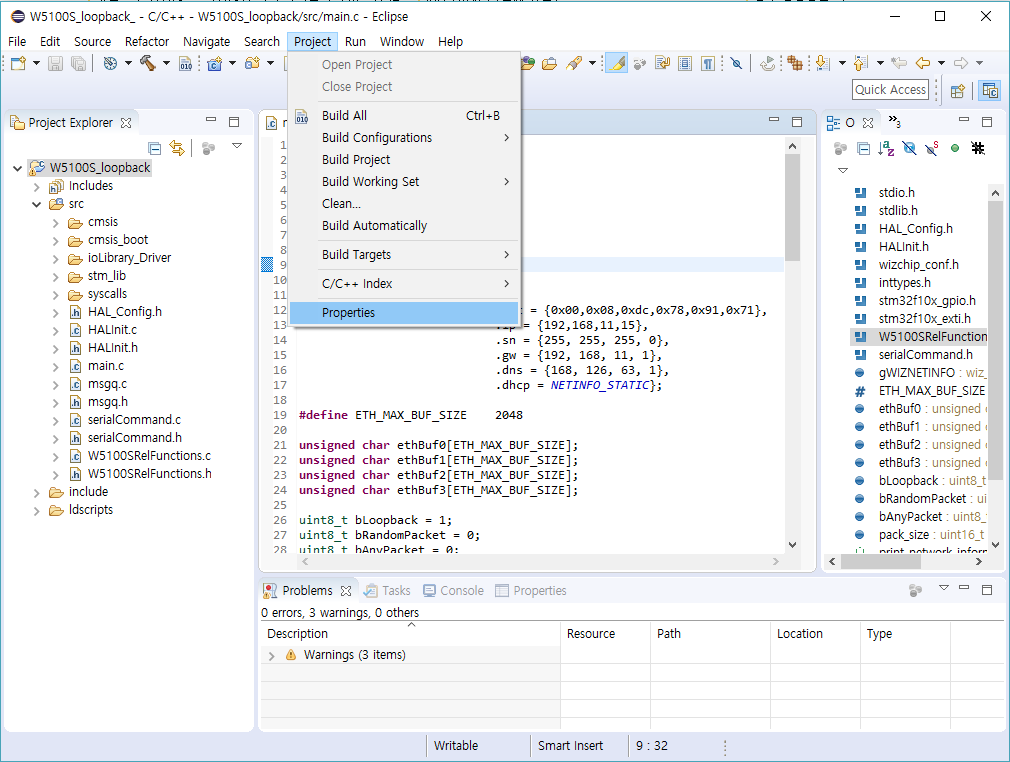Select W5100SRelFunctions.c in Project Explorer
This screenshot has height=762, width=1010.
coord(149,456)
